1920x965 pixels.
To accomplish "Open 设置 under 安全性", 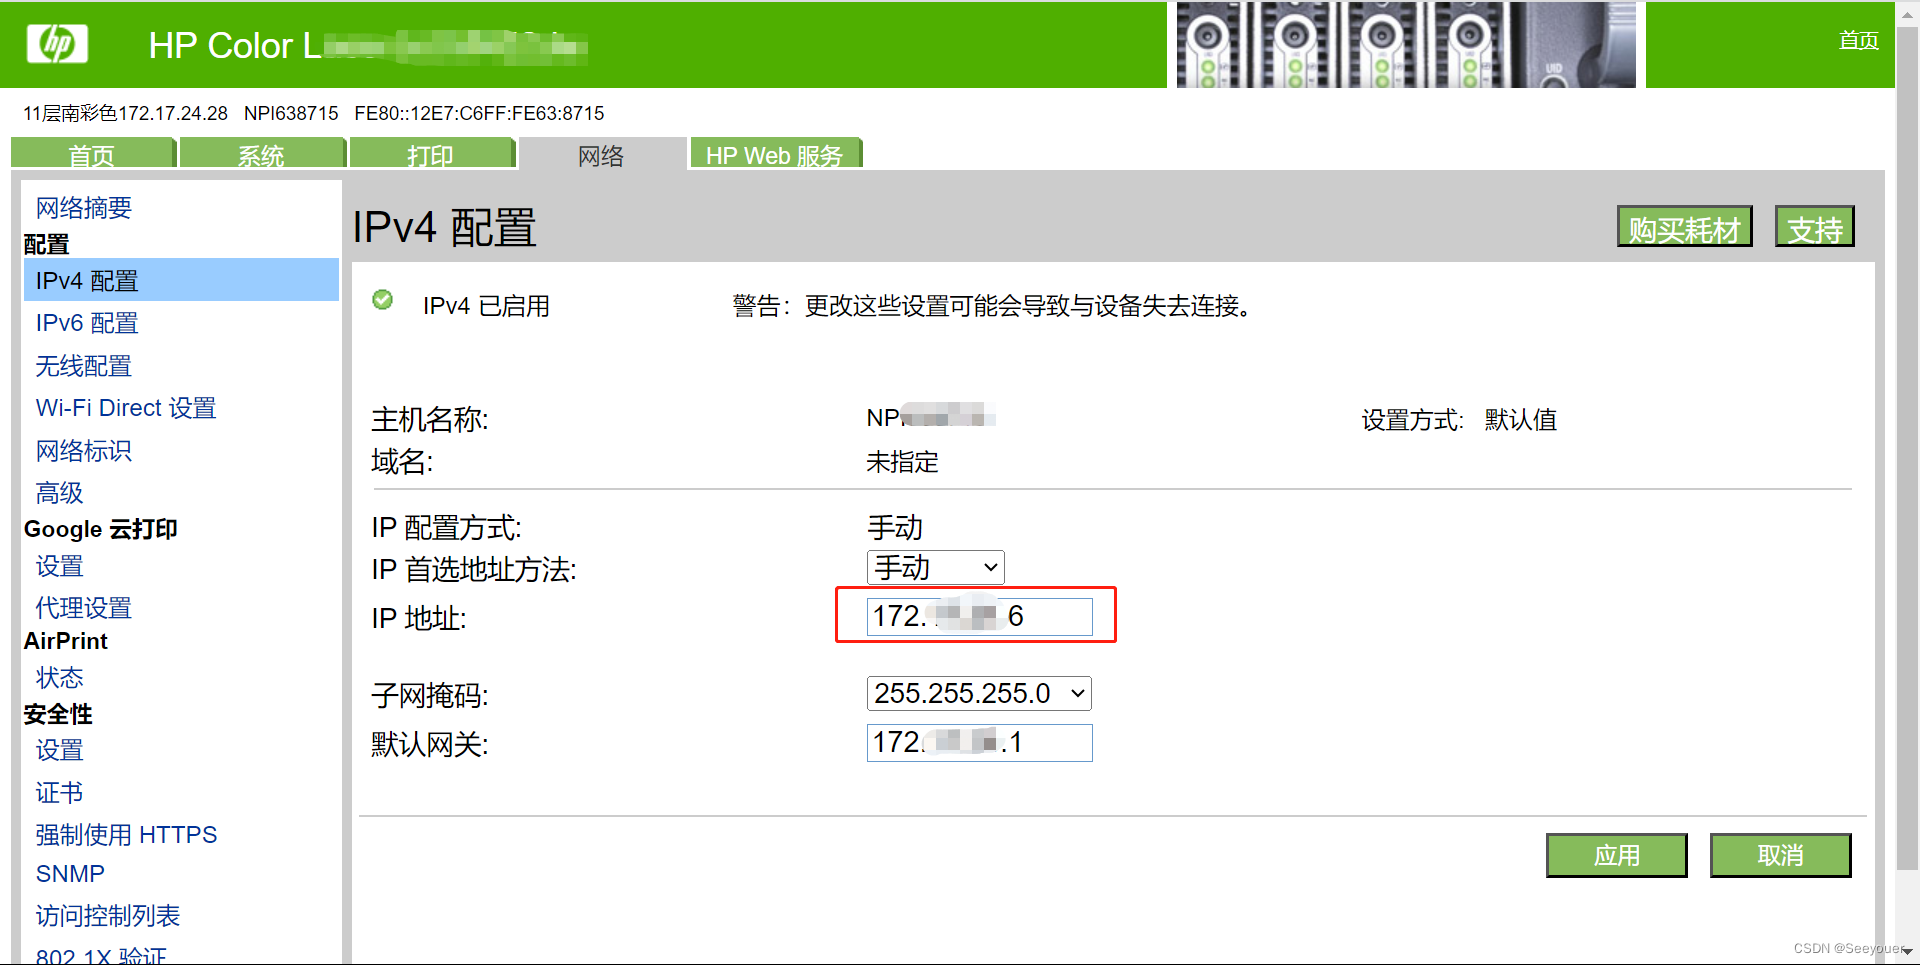I will tap(60, 750).
